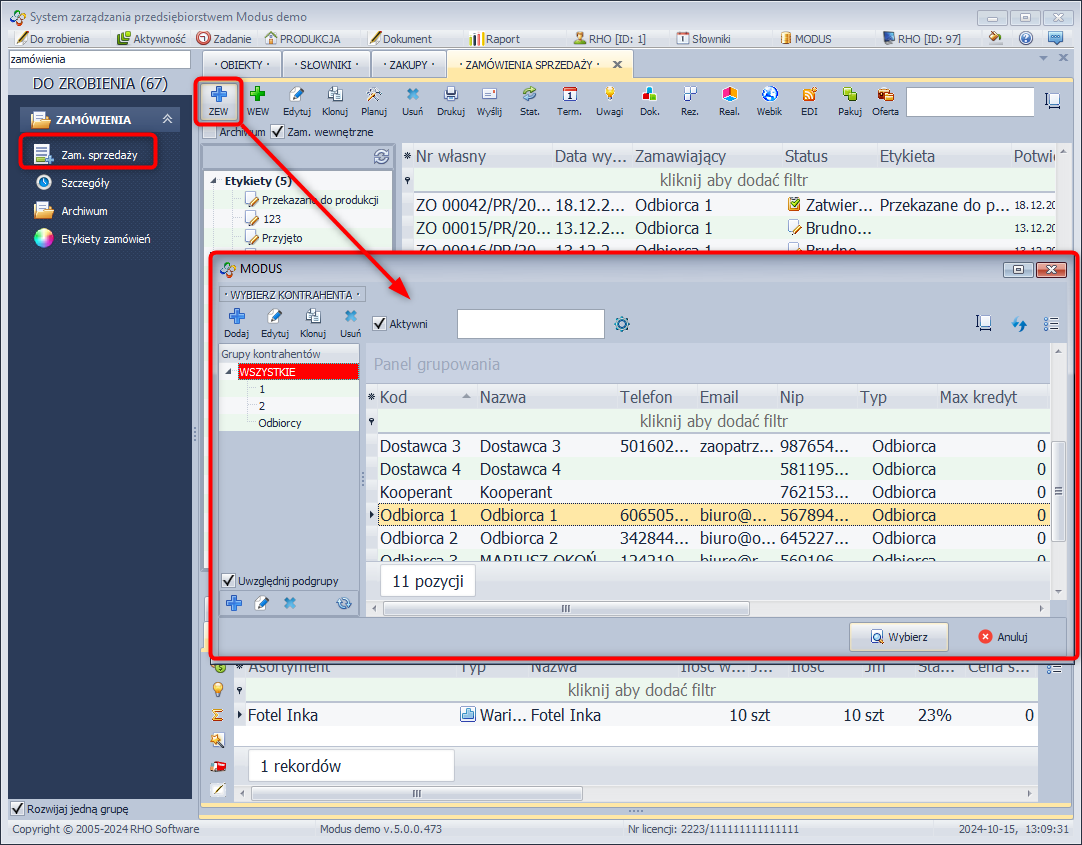The height and width of the screenshot is (845, 1082).
Task: Open the Webik toolbar icon
Action: [x=769, y=100]
